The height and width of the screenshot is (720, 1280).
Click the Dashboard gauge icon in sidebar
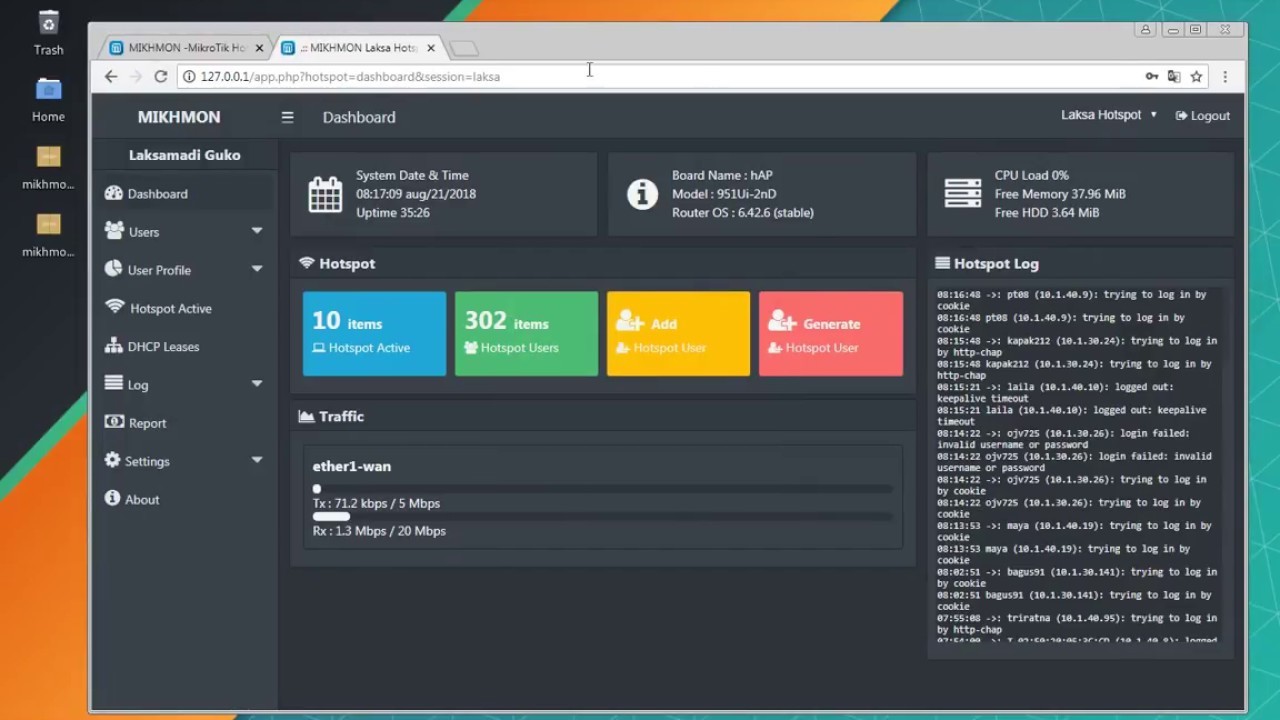coord(113,193)
